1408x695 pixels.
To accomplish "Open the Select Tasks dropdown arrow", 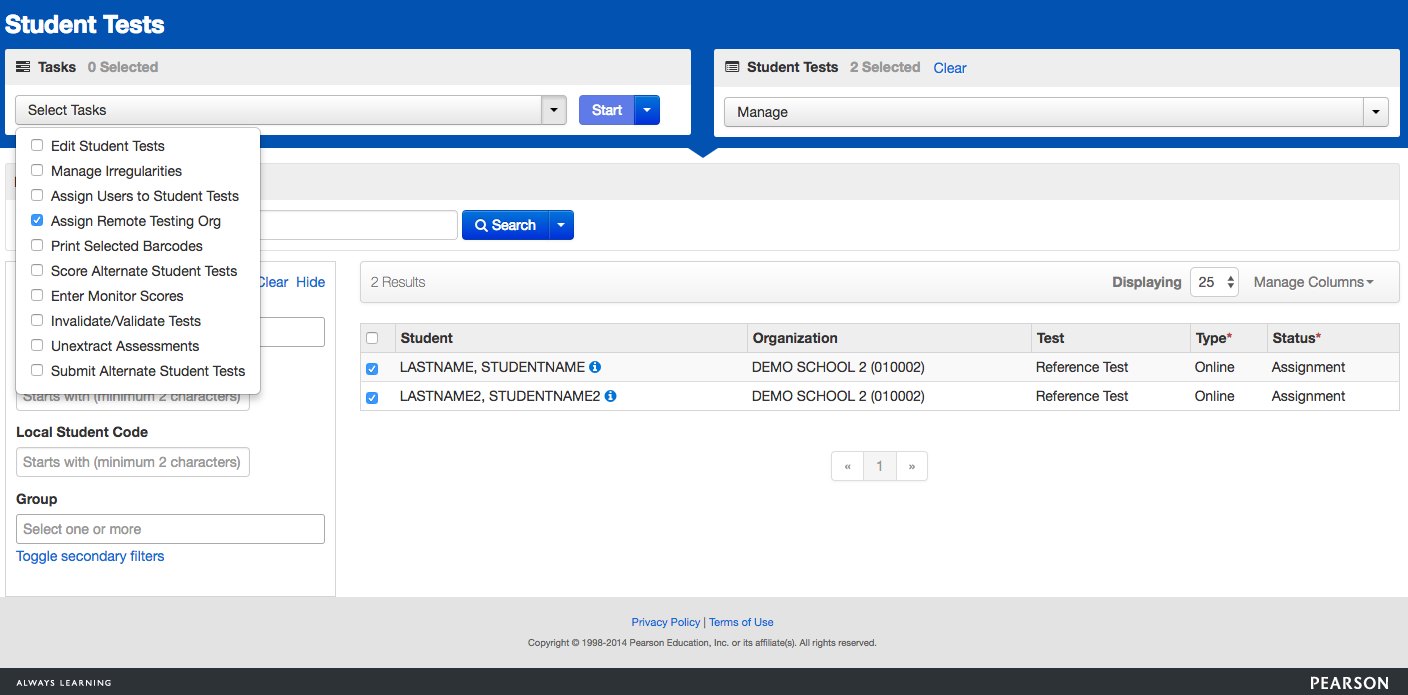I will pos(554,110).
